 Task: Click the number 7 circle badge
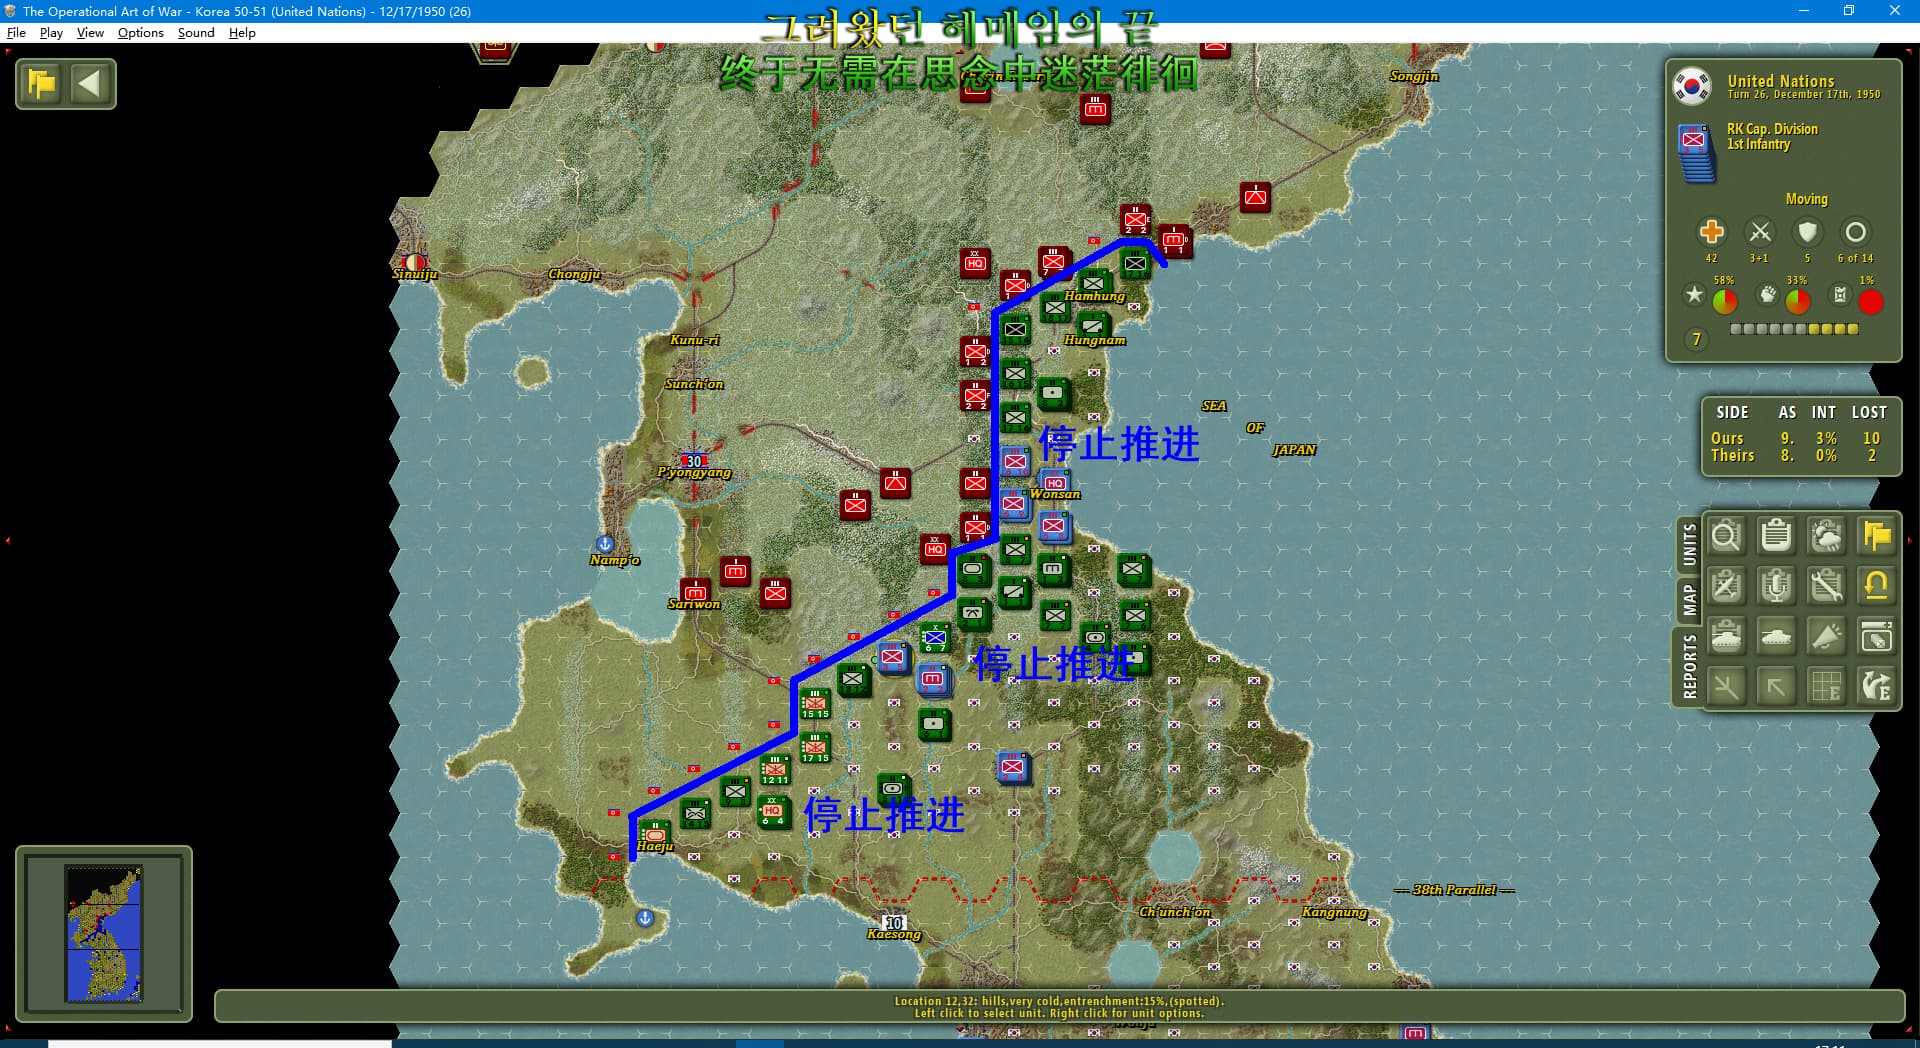[1696, 340]
